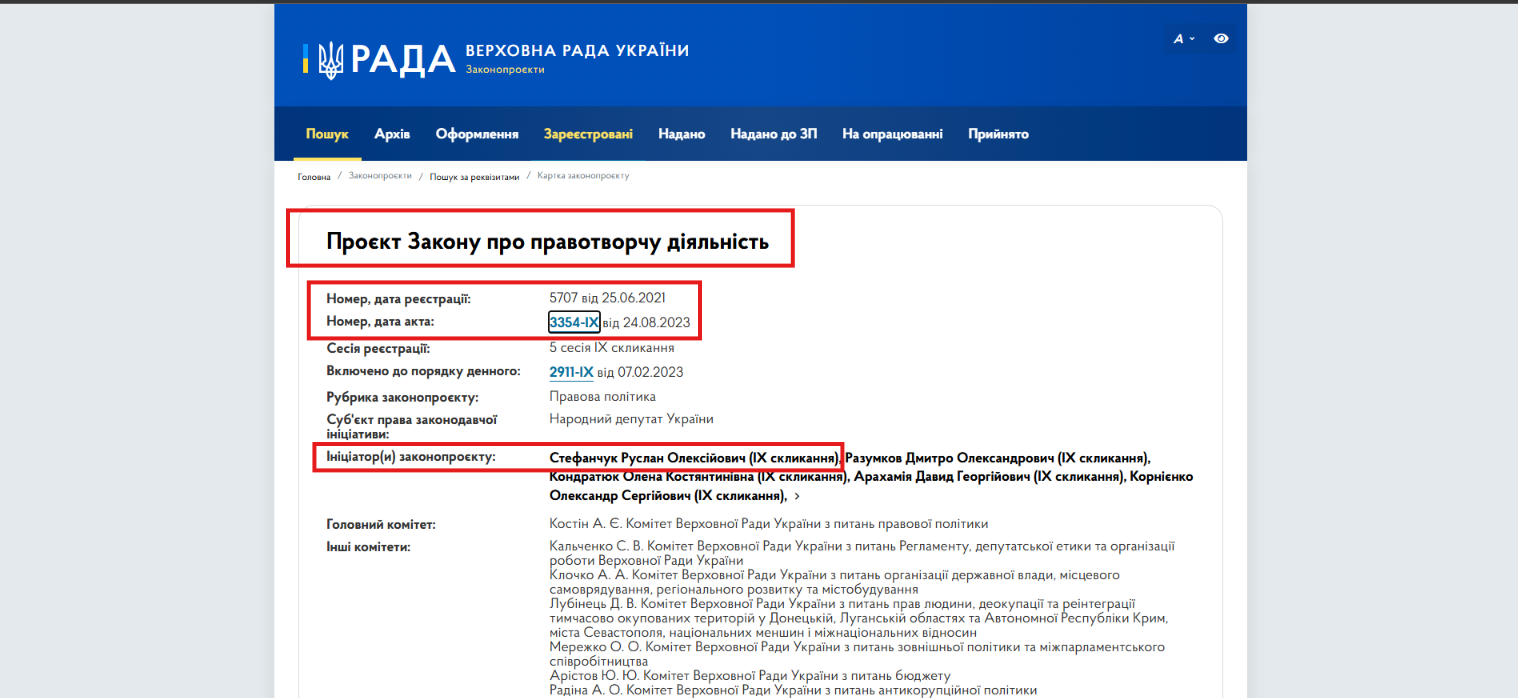Open agenda link 2911-IX
This screenshot has height=698, width=1518.
point(572,372)
